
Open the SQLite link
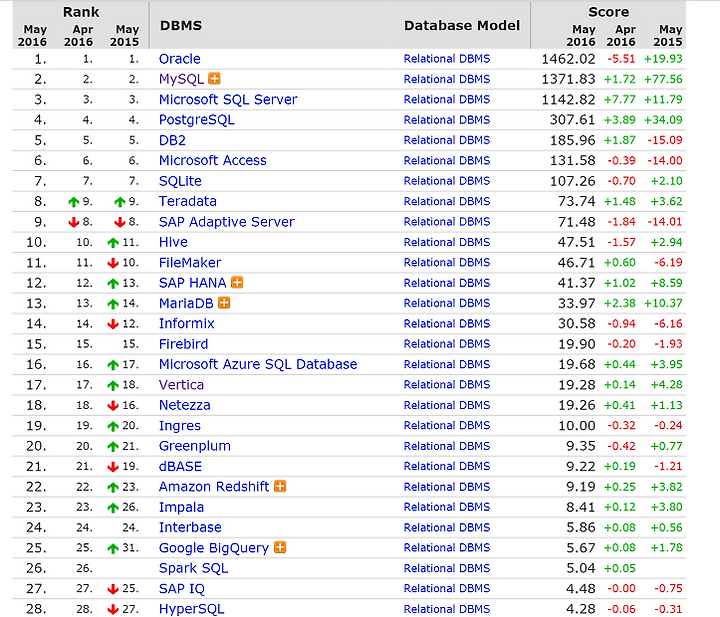[180, 181]
